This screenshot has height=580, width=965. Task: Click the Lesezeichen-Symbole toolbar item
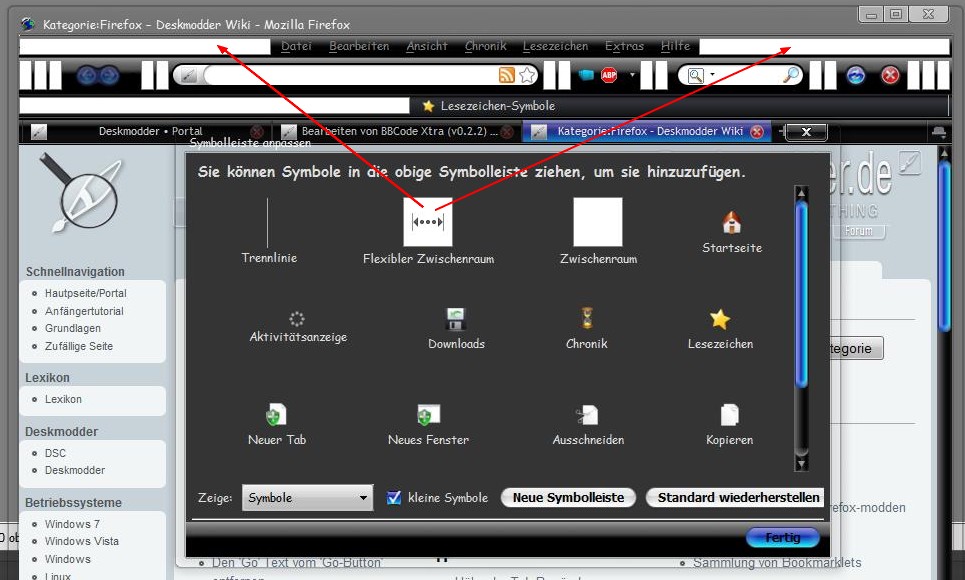point(489,106)
